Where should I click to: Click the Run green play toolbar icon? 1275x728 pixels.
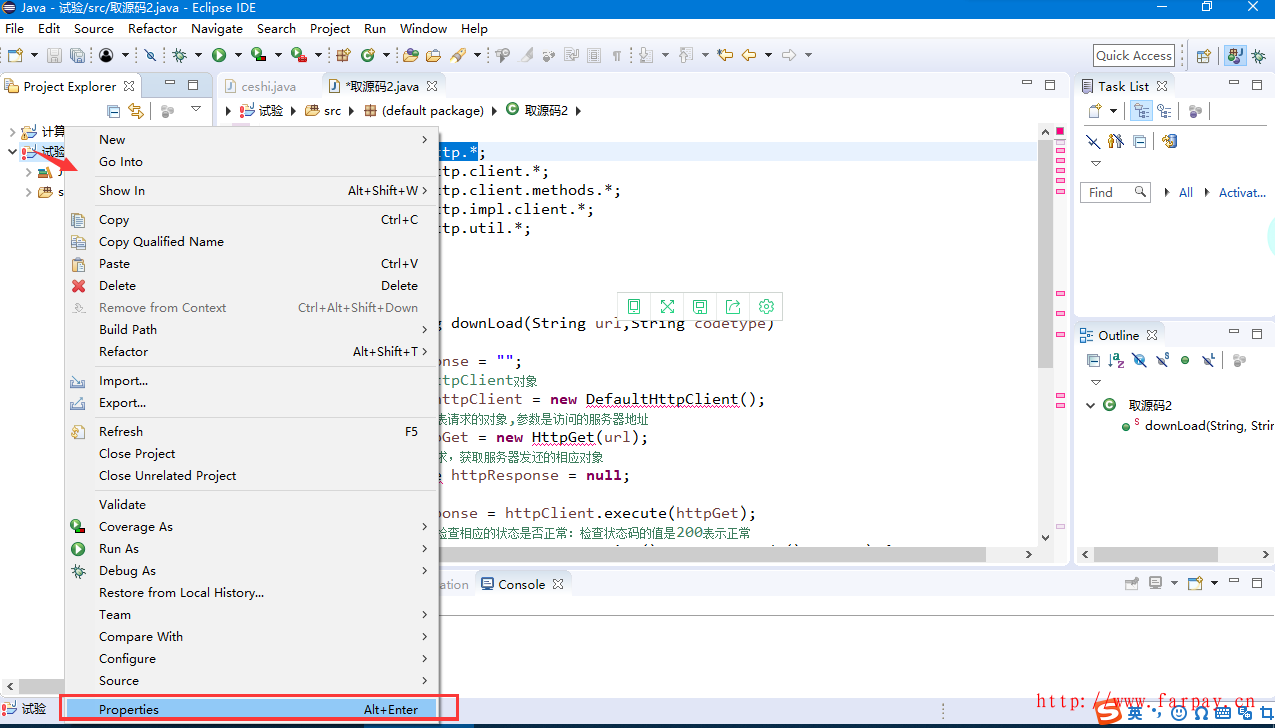coord(218,55)
